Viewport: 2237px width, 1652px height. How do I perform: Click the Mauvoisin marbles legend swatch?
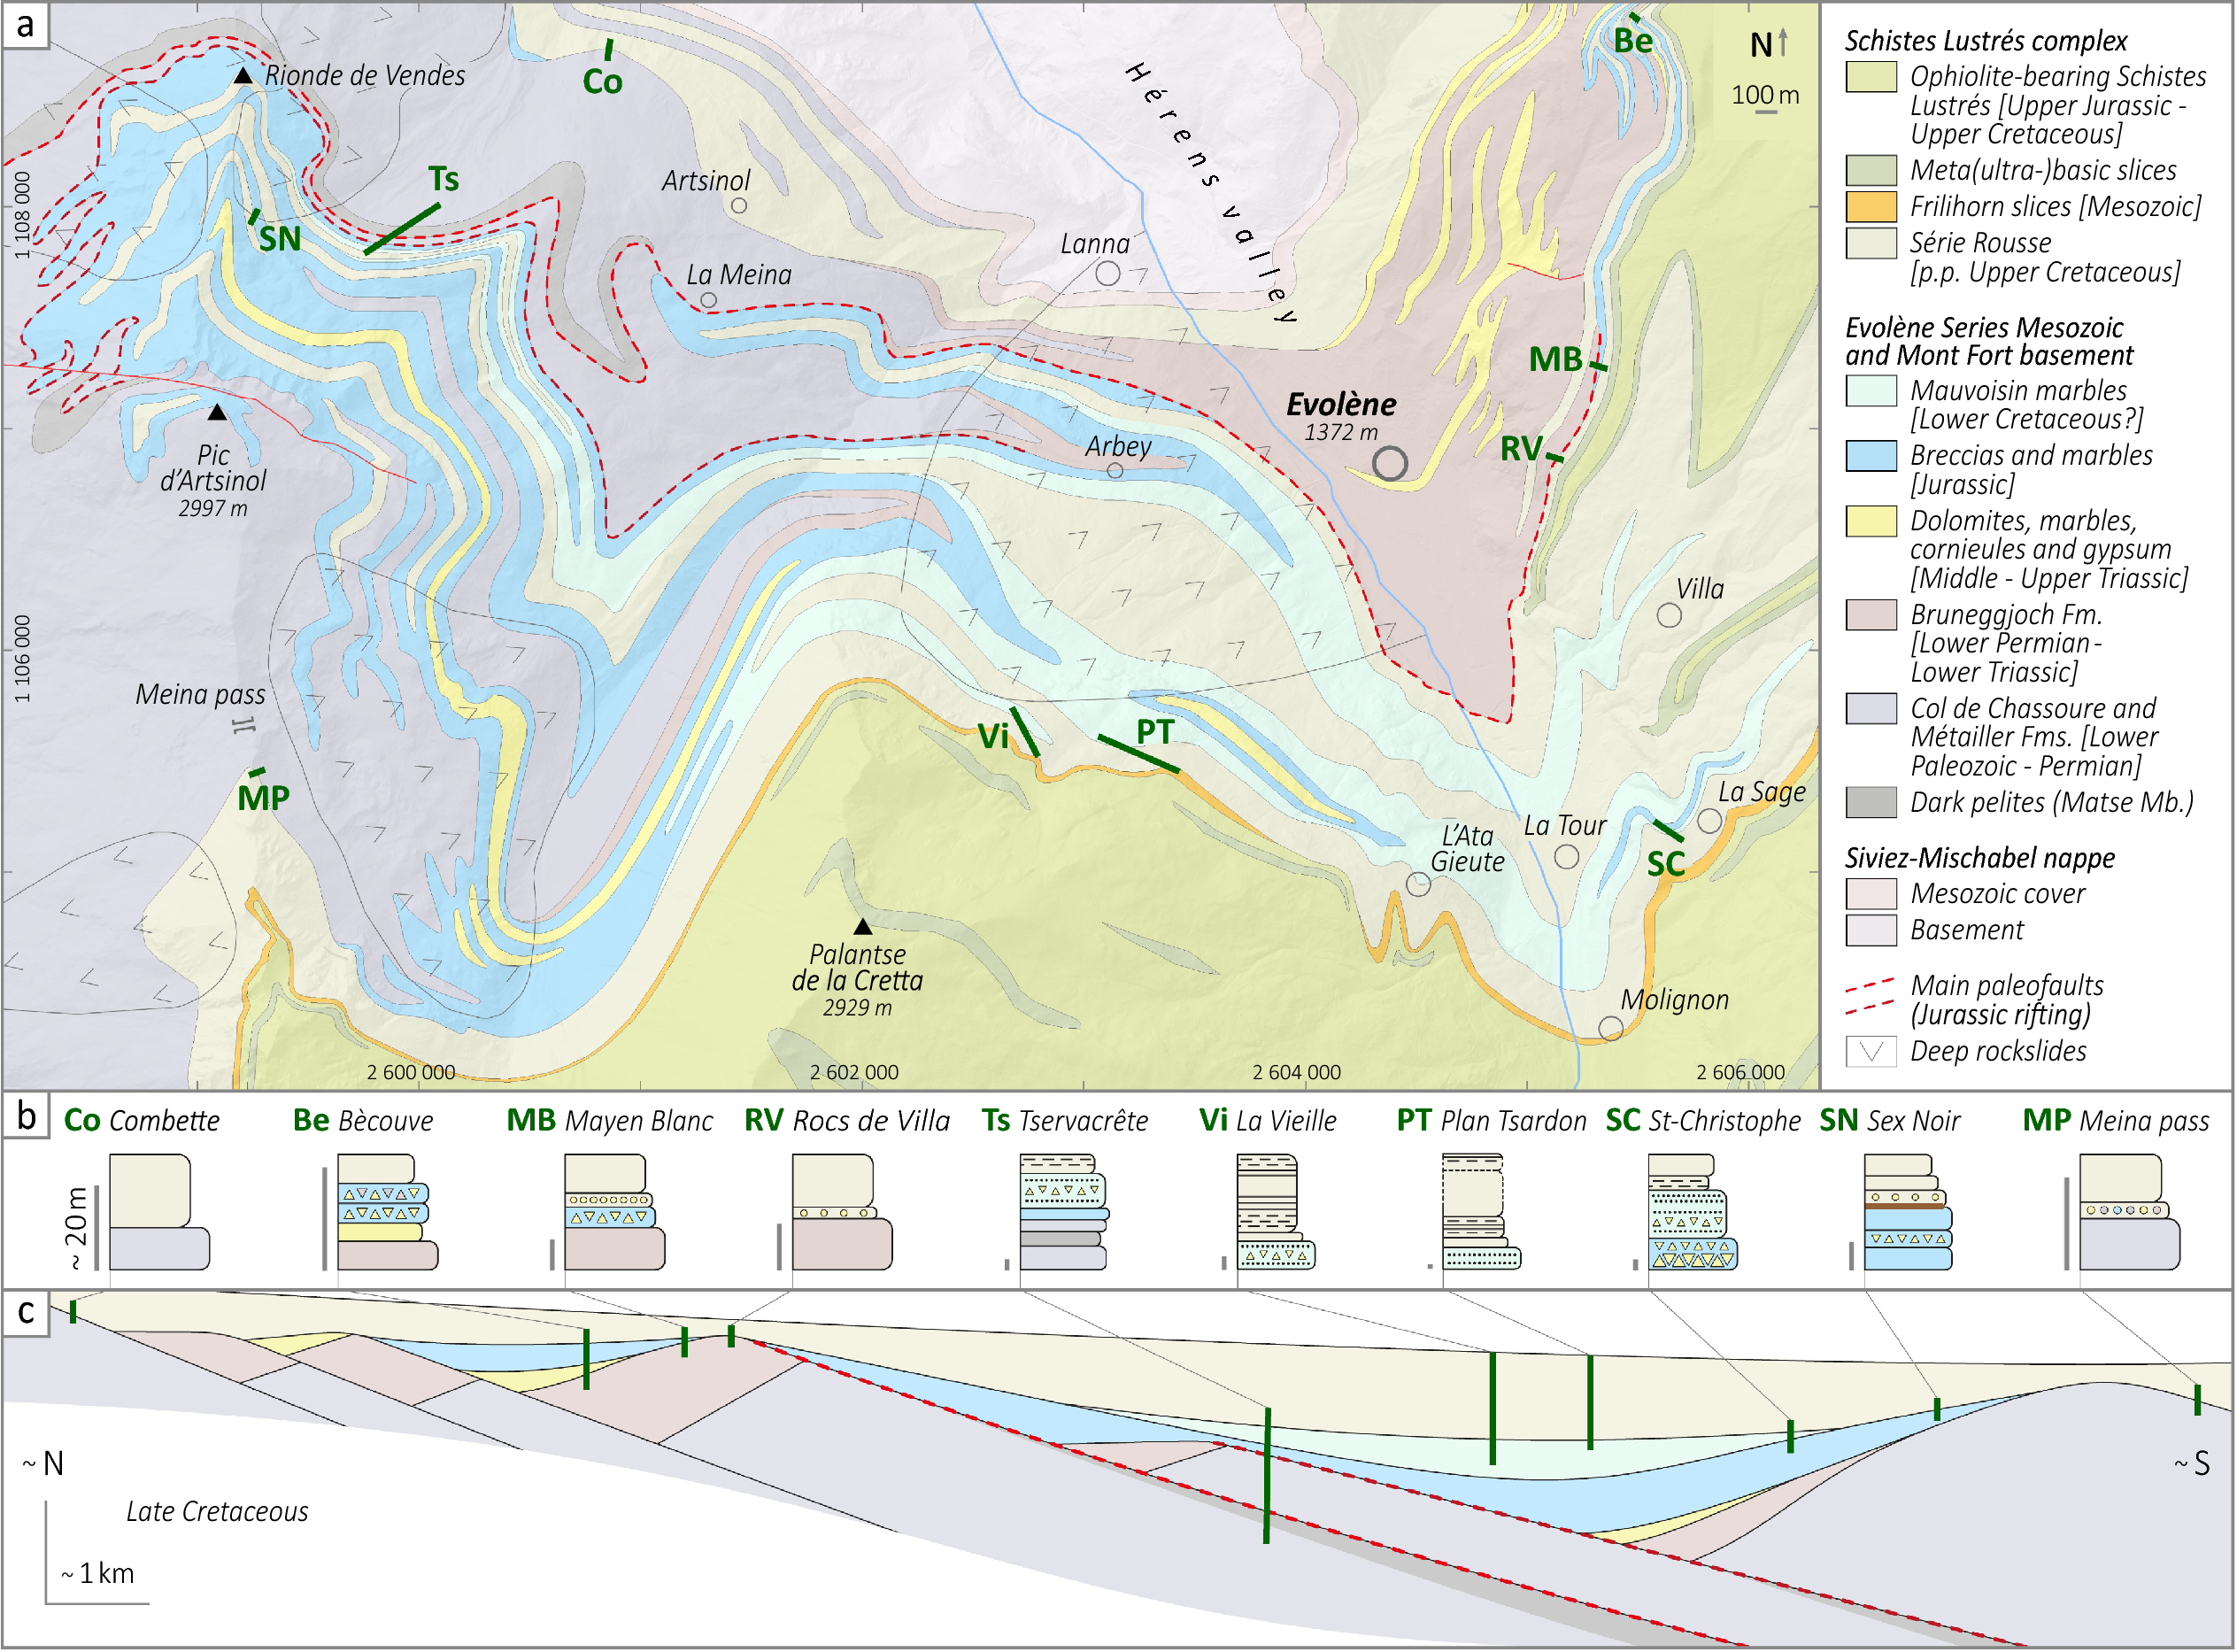point(1871,390)
